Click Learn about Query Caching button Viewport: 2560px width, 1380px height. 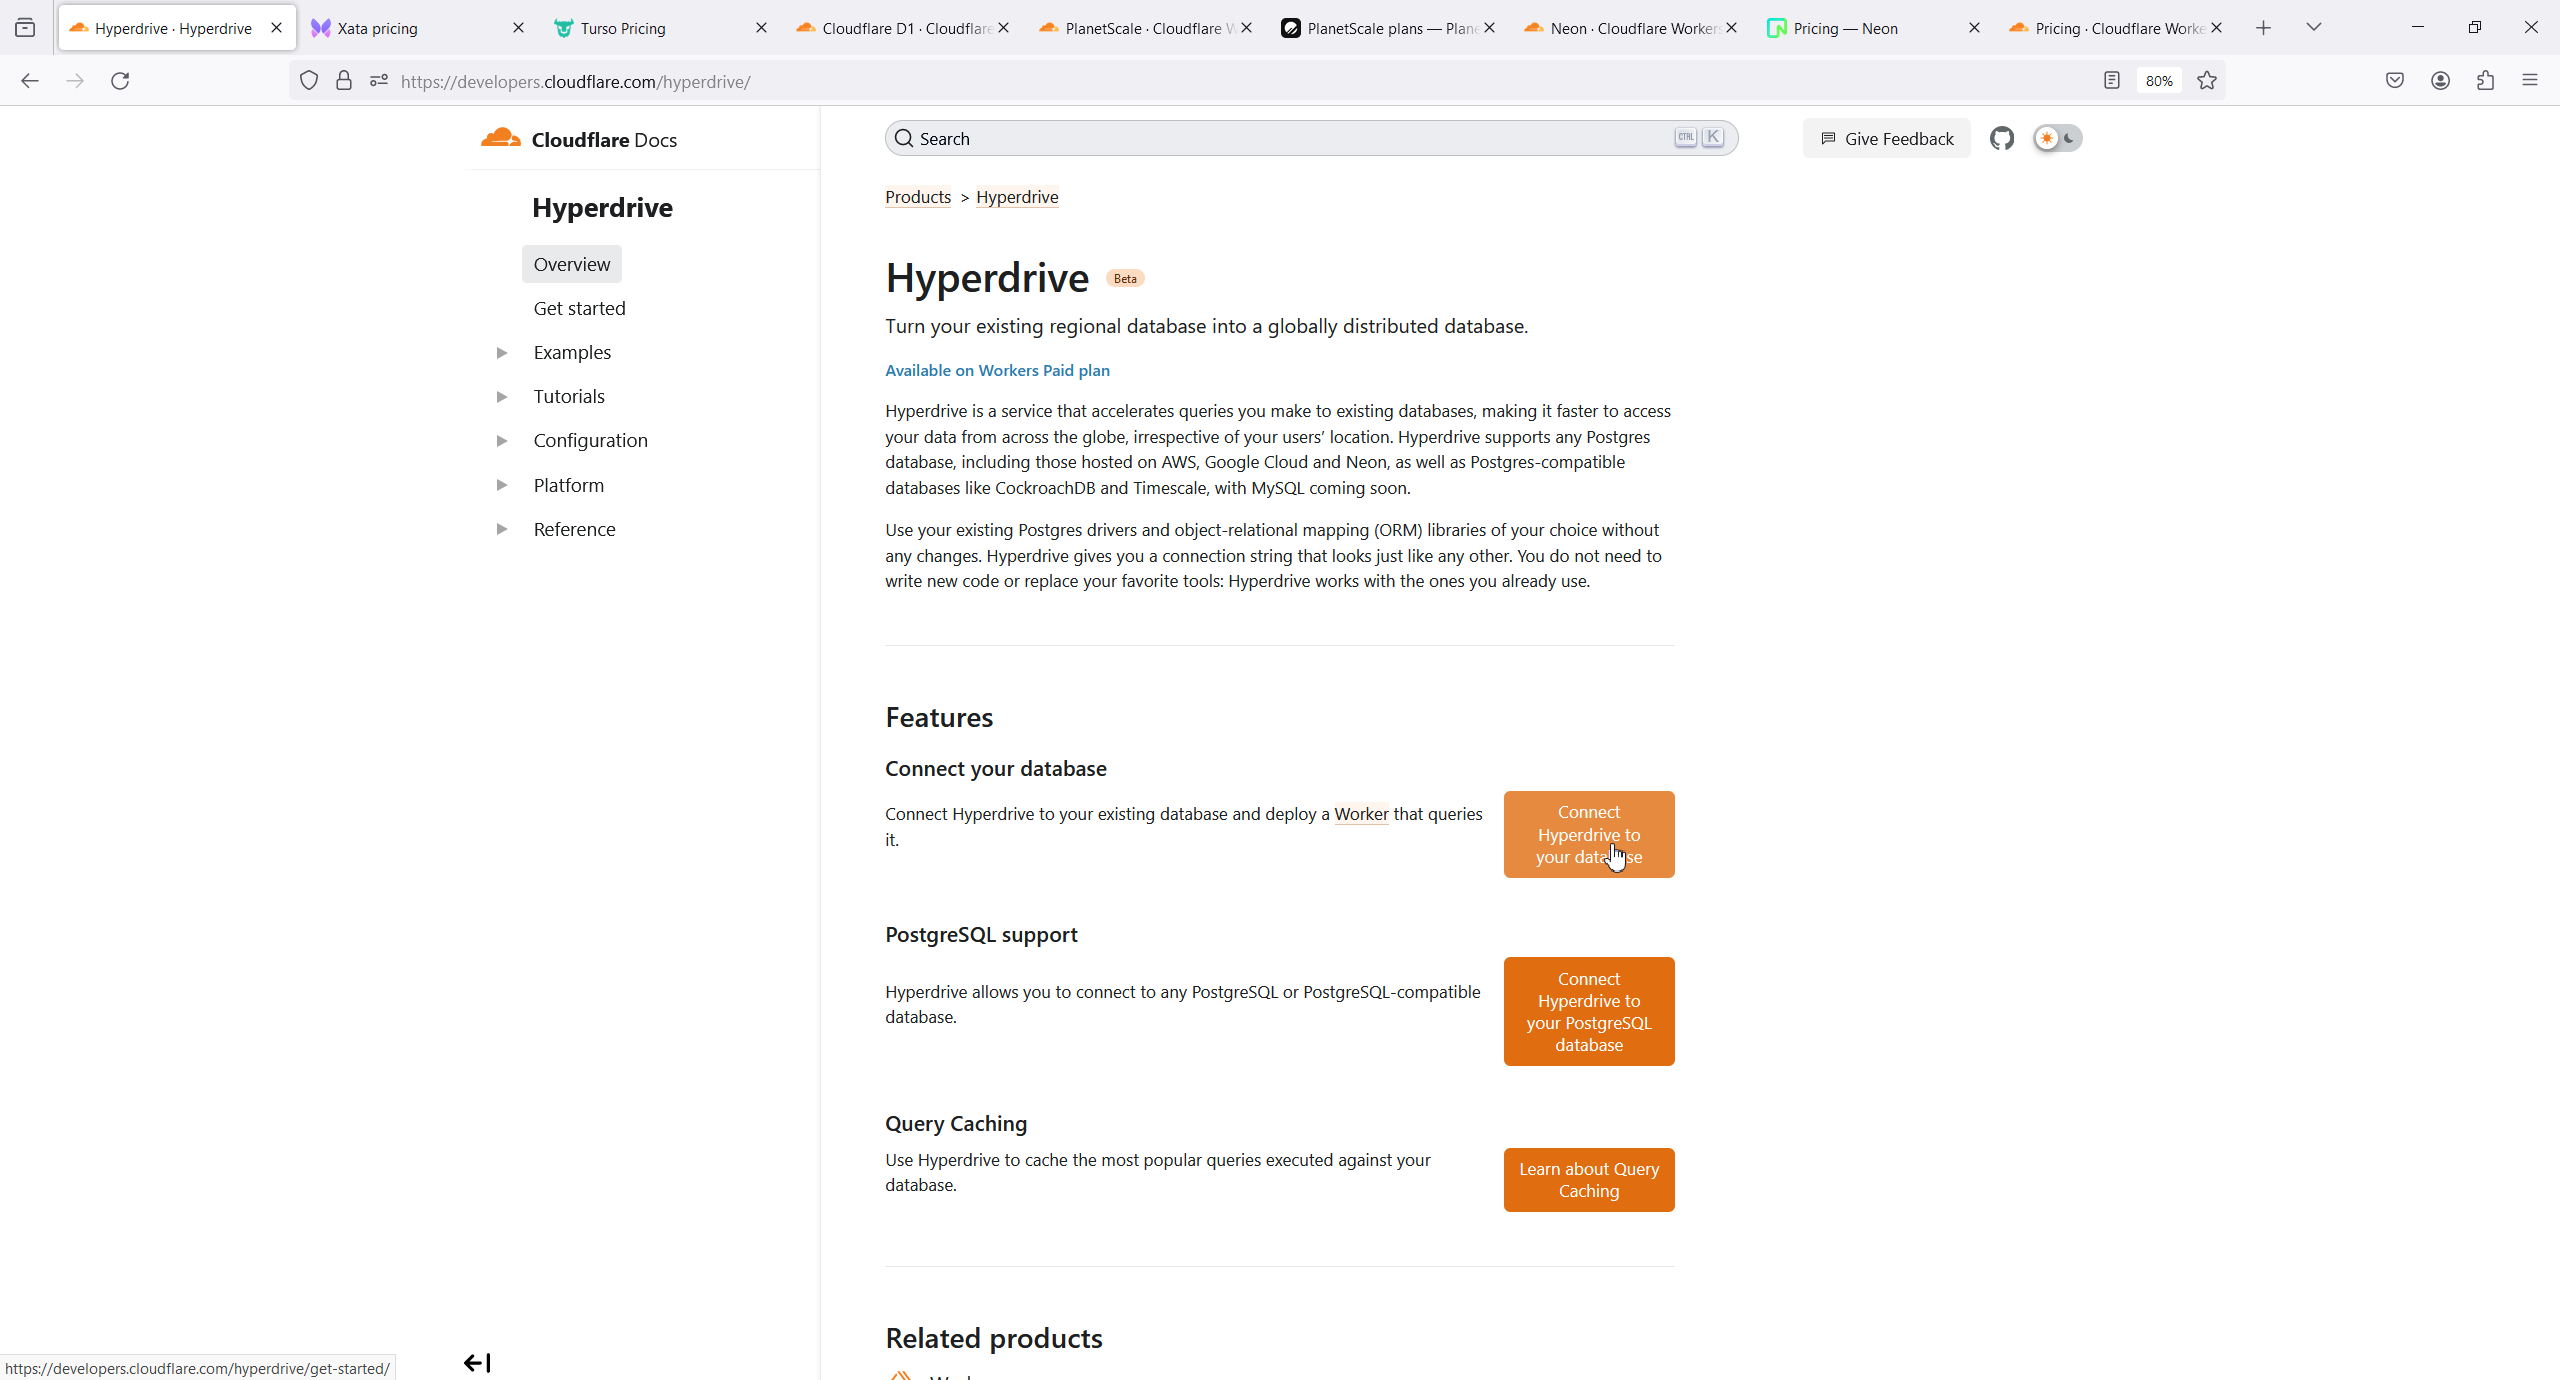click(x=1588, y=1180)
